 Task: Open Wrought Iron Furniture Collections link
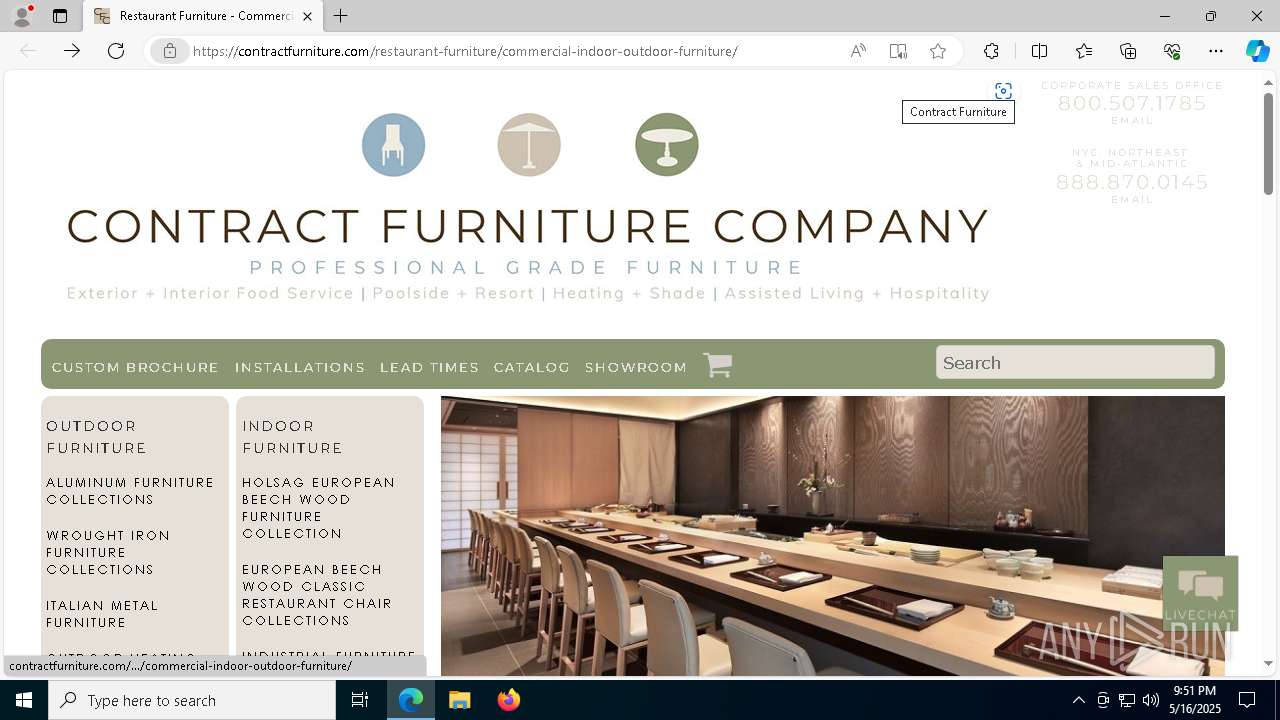click(x=108, y=552)
